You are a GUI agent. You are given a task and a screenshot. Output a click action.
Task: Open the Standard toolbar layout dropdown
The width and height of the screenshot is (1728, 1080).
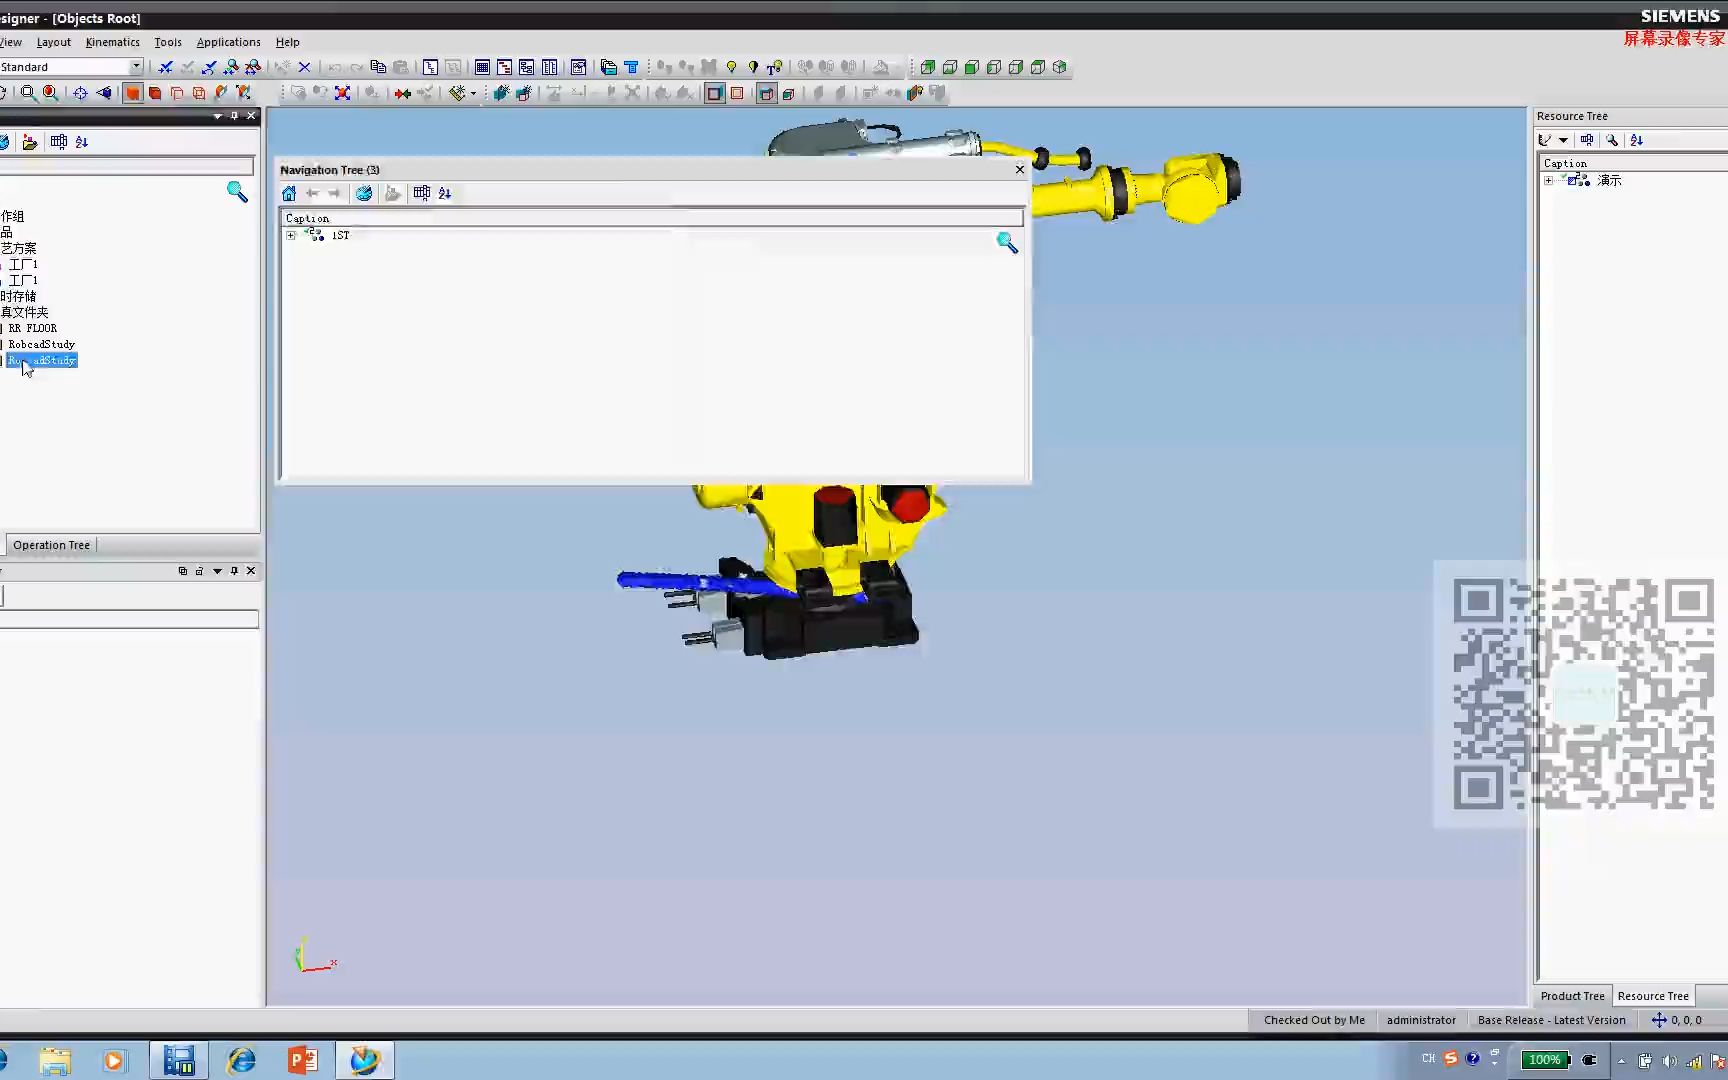tap(136, 67)
